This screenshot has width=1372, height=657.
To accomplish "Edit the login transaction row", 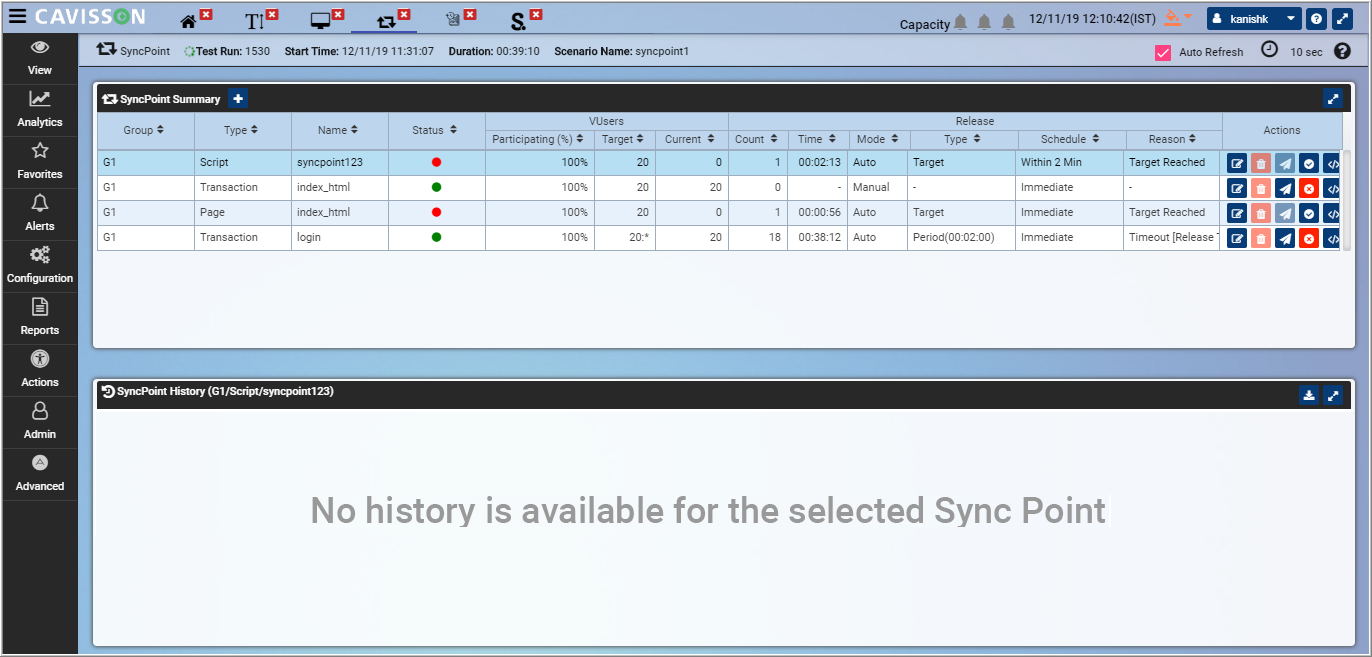I will (x=1237, y=238).
